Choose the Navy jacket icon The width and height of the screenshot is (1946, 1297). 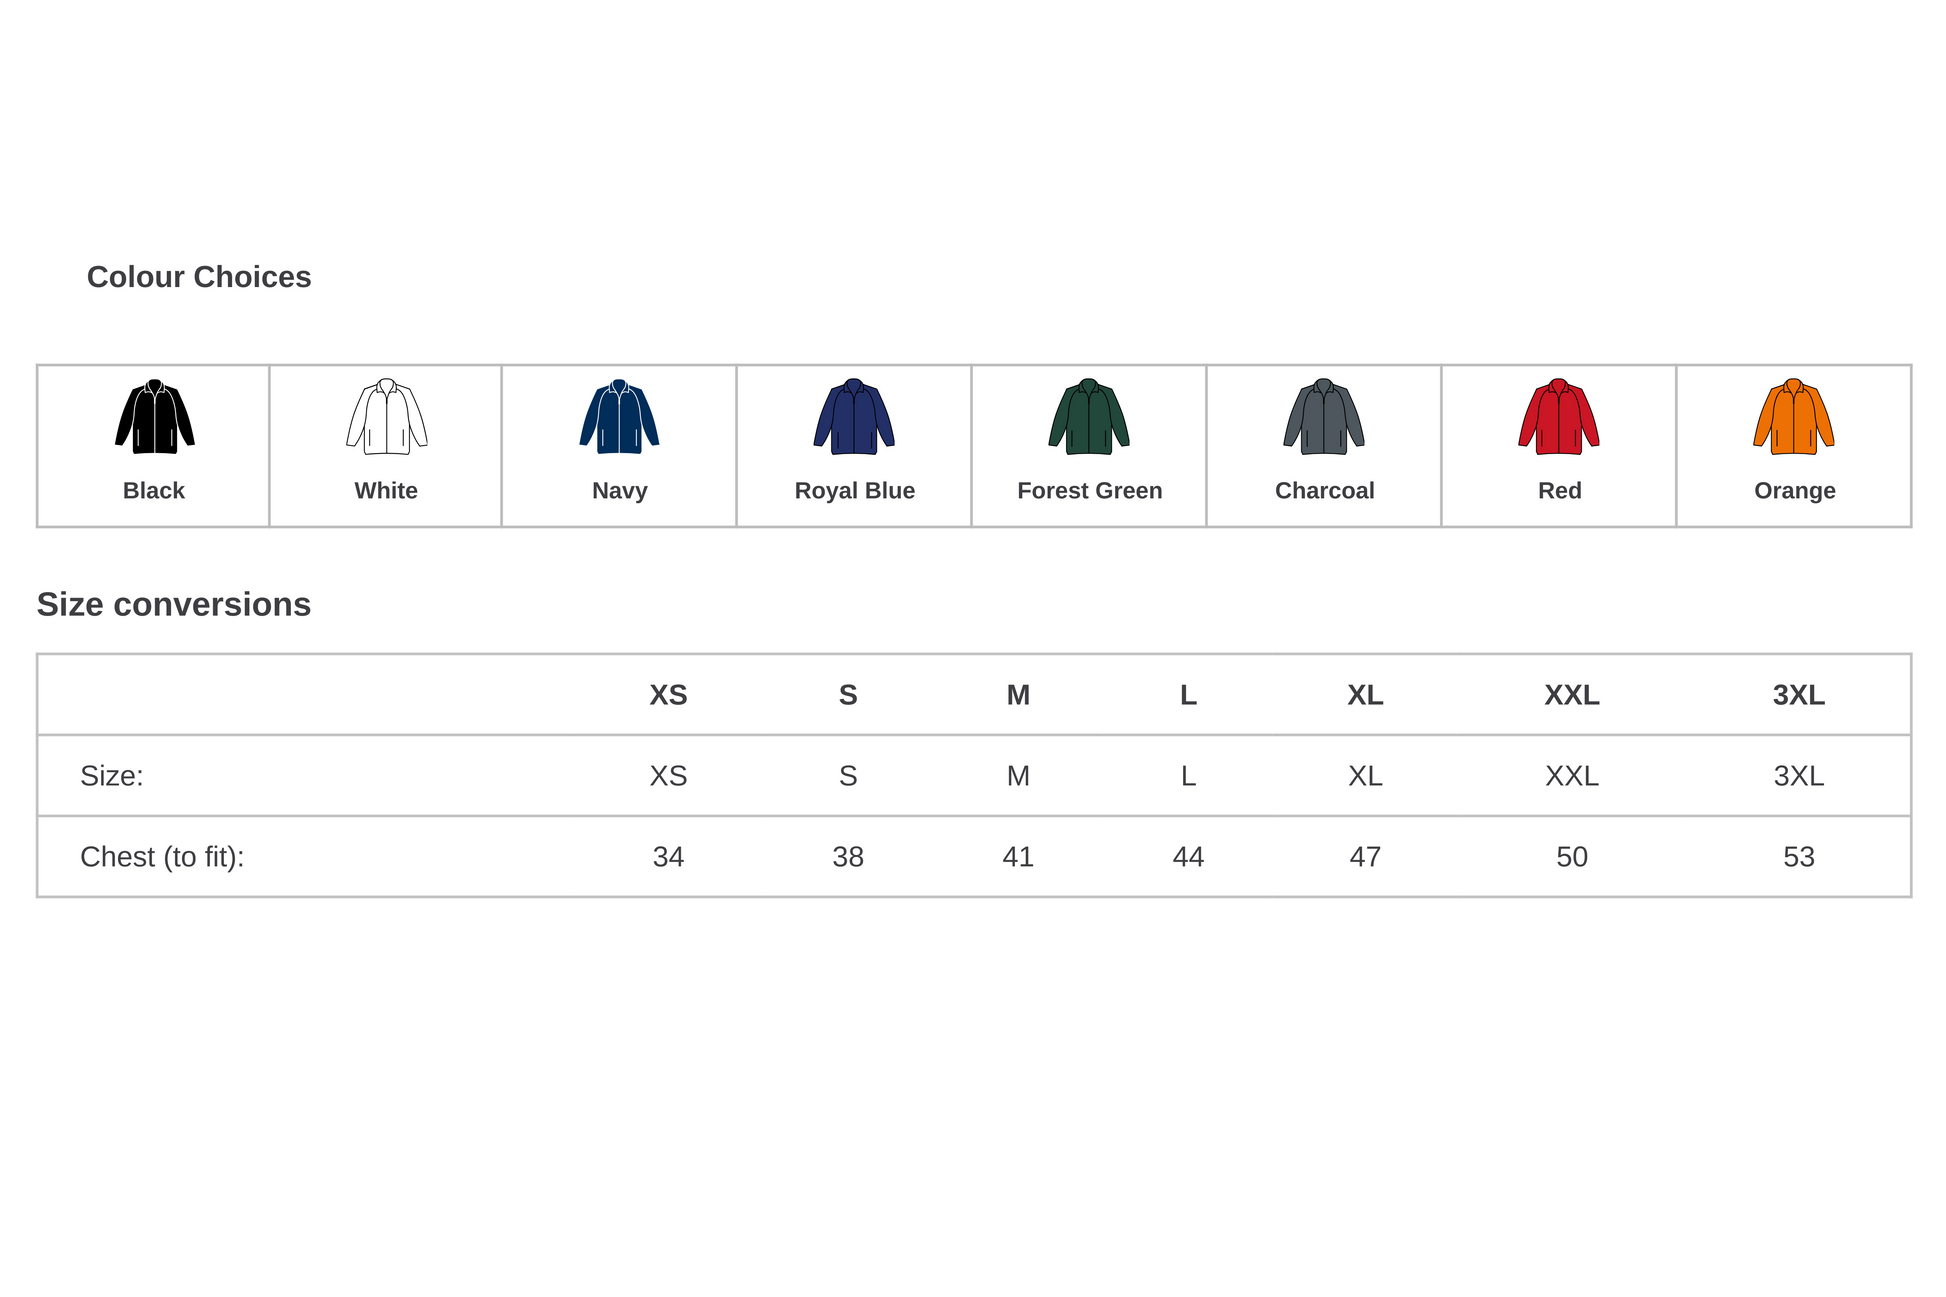[619, 417]
